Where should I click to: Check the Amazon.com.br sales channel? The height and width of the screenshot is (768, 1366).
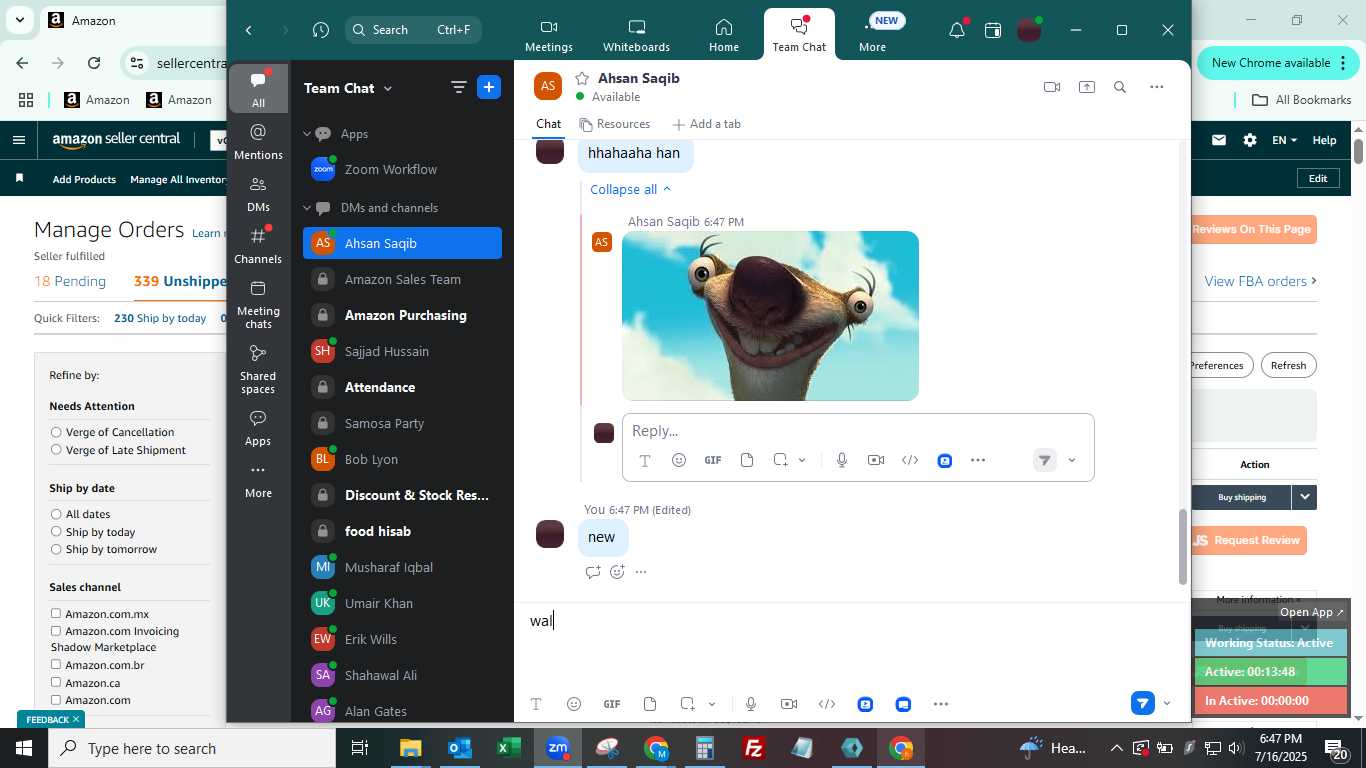(56, 664)
